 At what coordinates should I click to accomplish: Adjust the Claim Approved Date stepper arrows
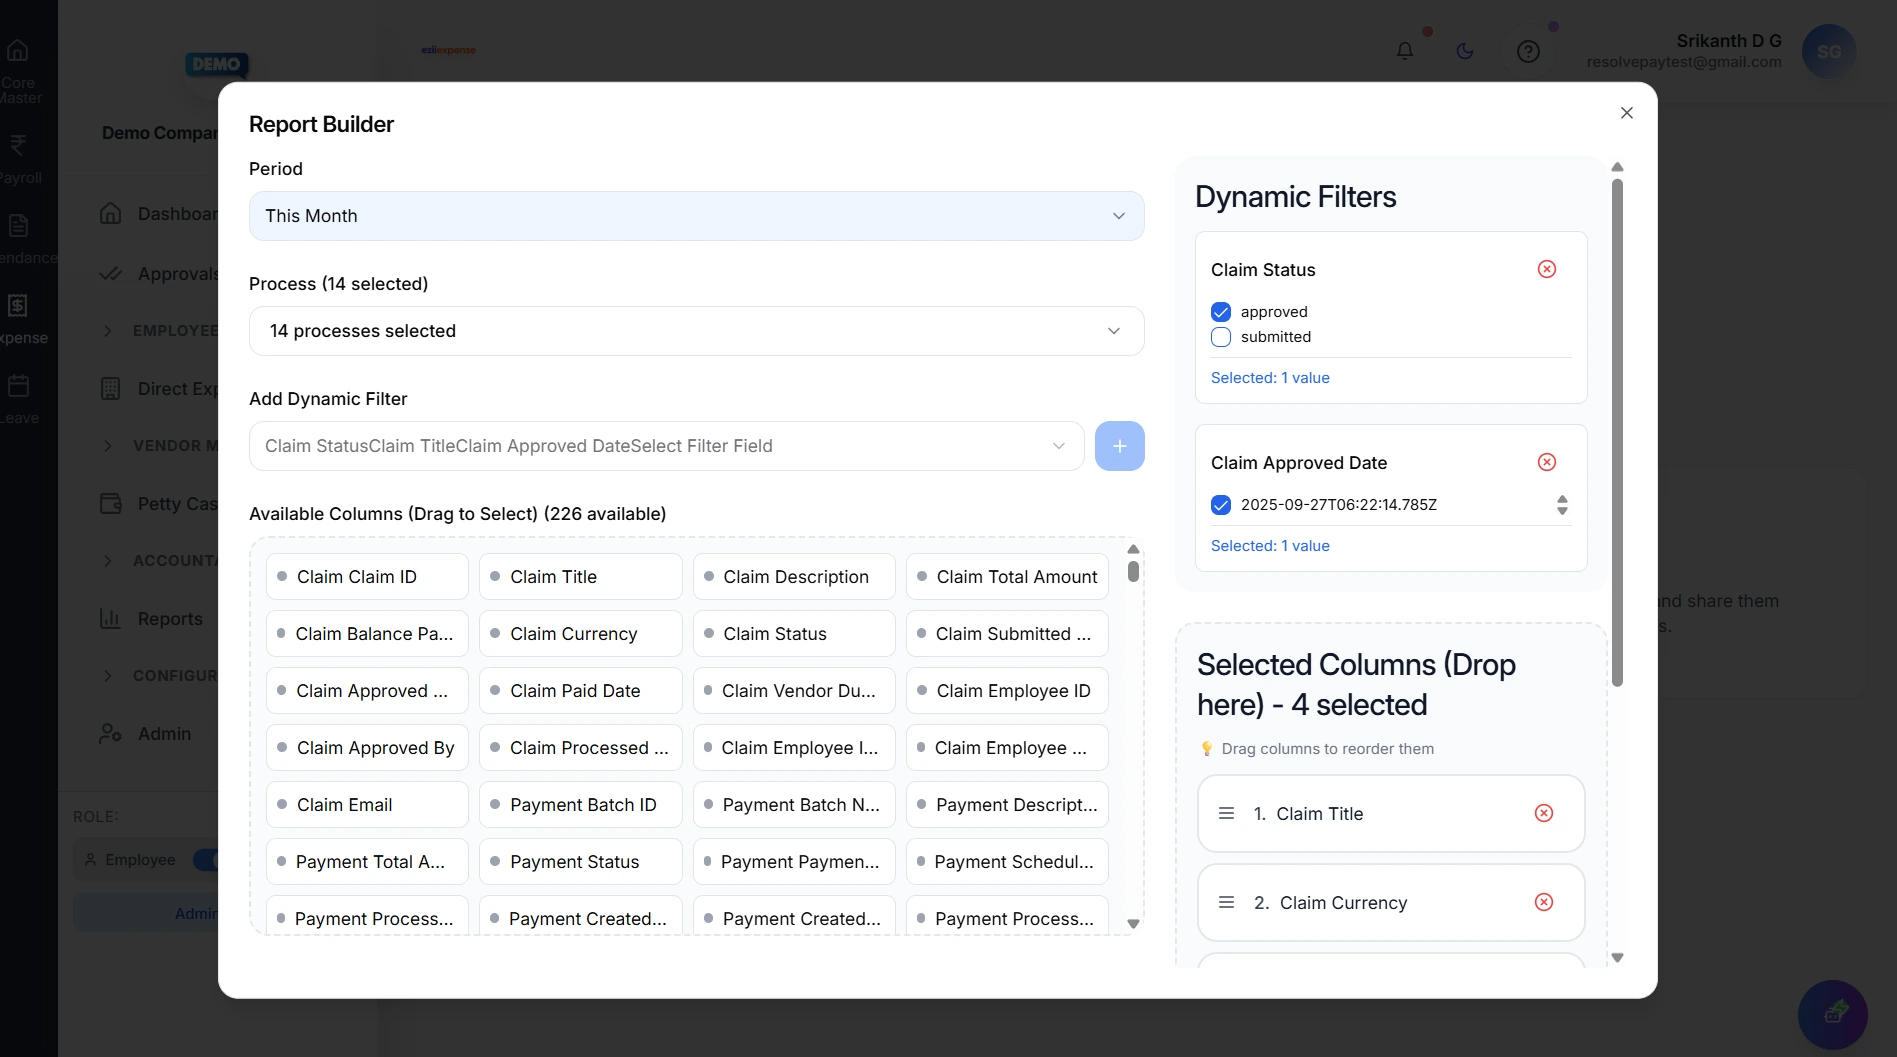pos(1562,505)
